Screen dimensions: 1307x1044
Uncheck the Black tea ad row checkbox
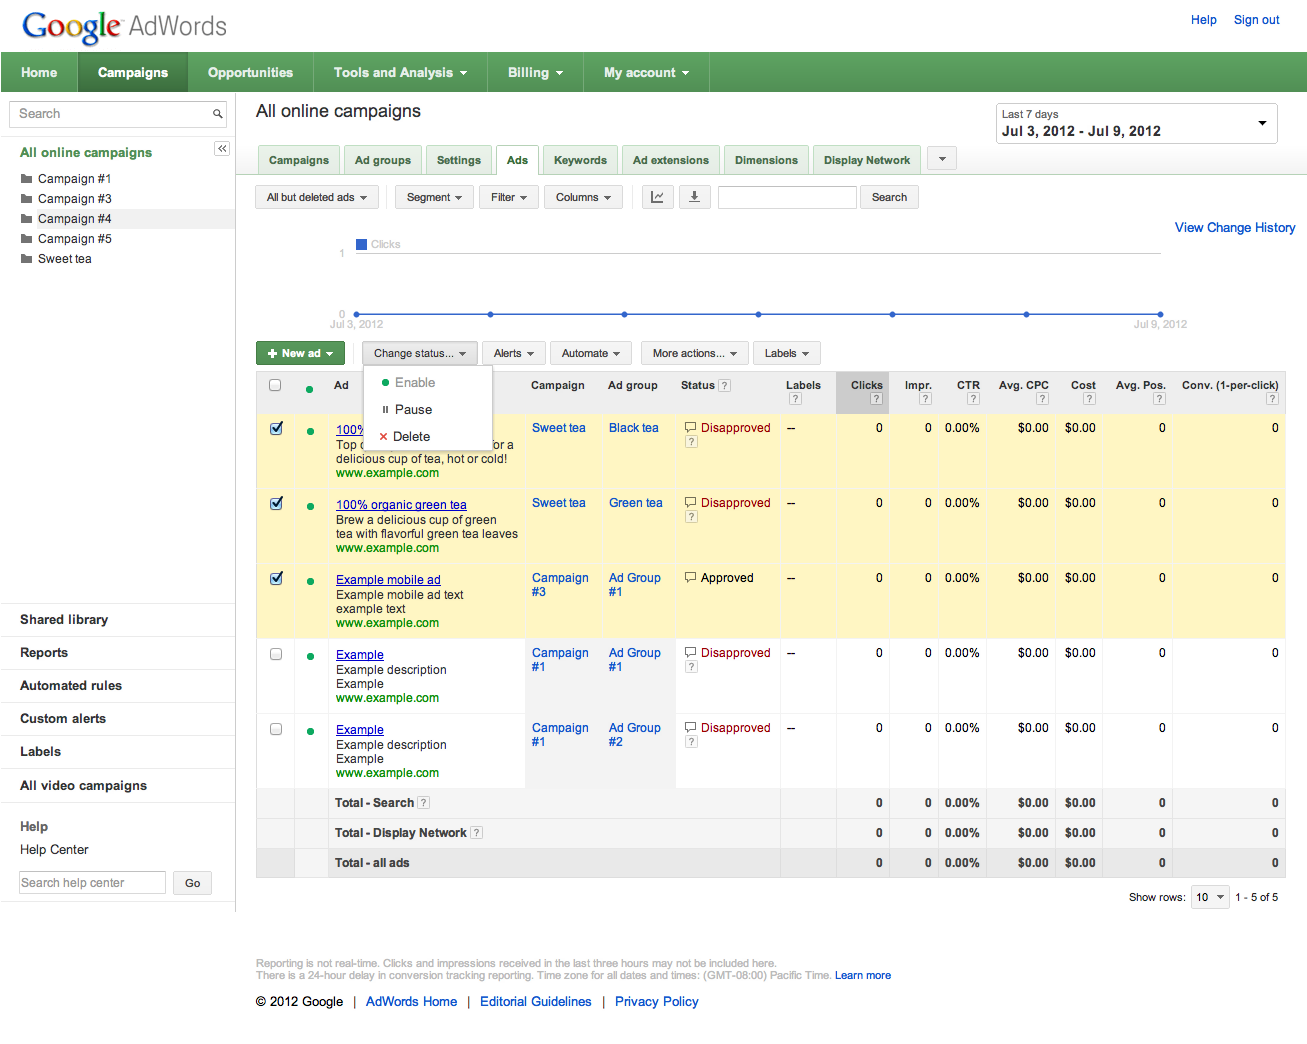[x=276, y=428]
